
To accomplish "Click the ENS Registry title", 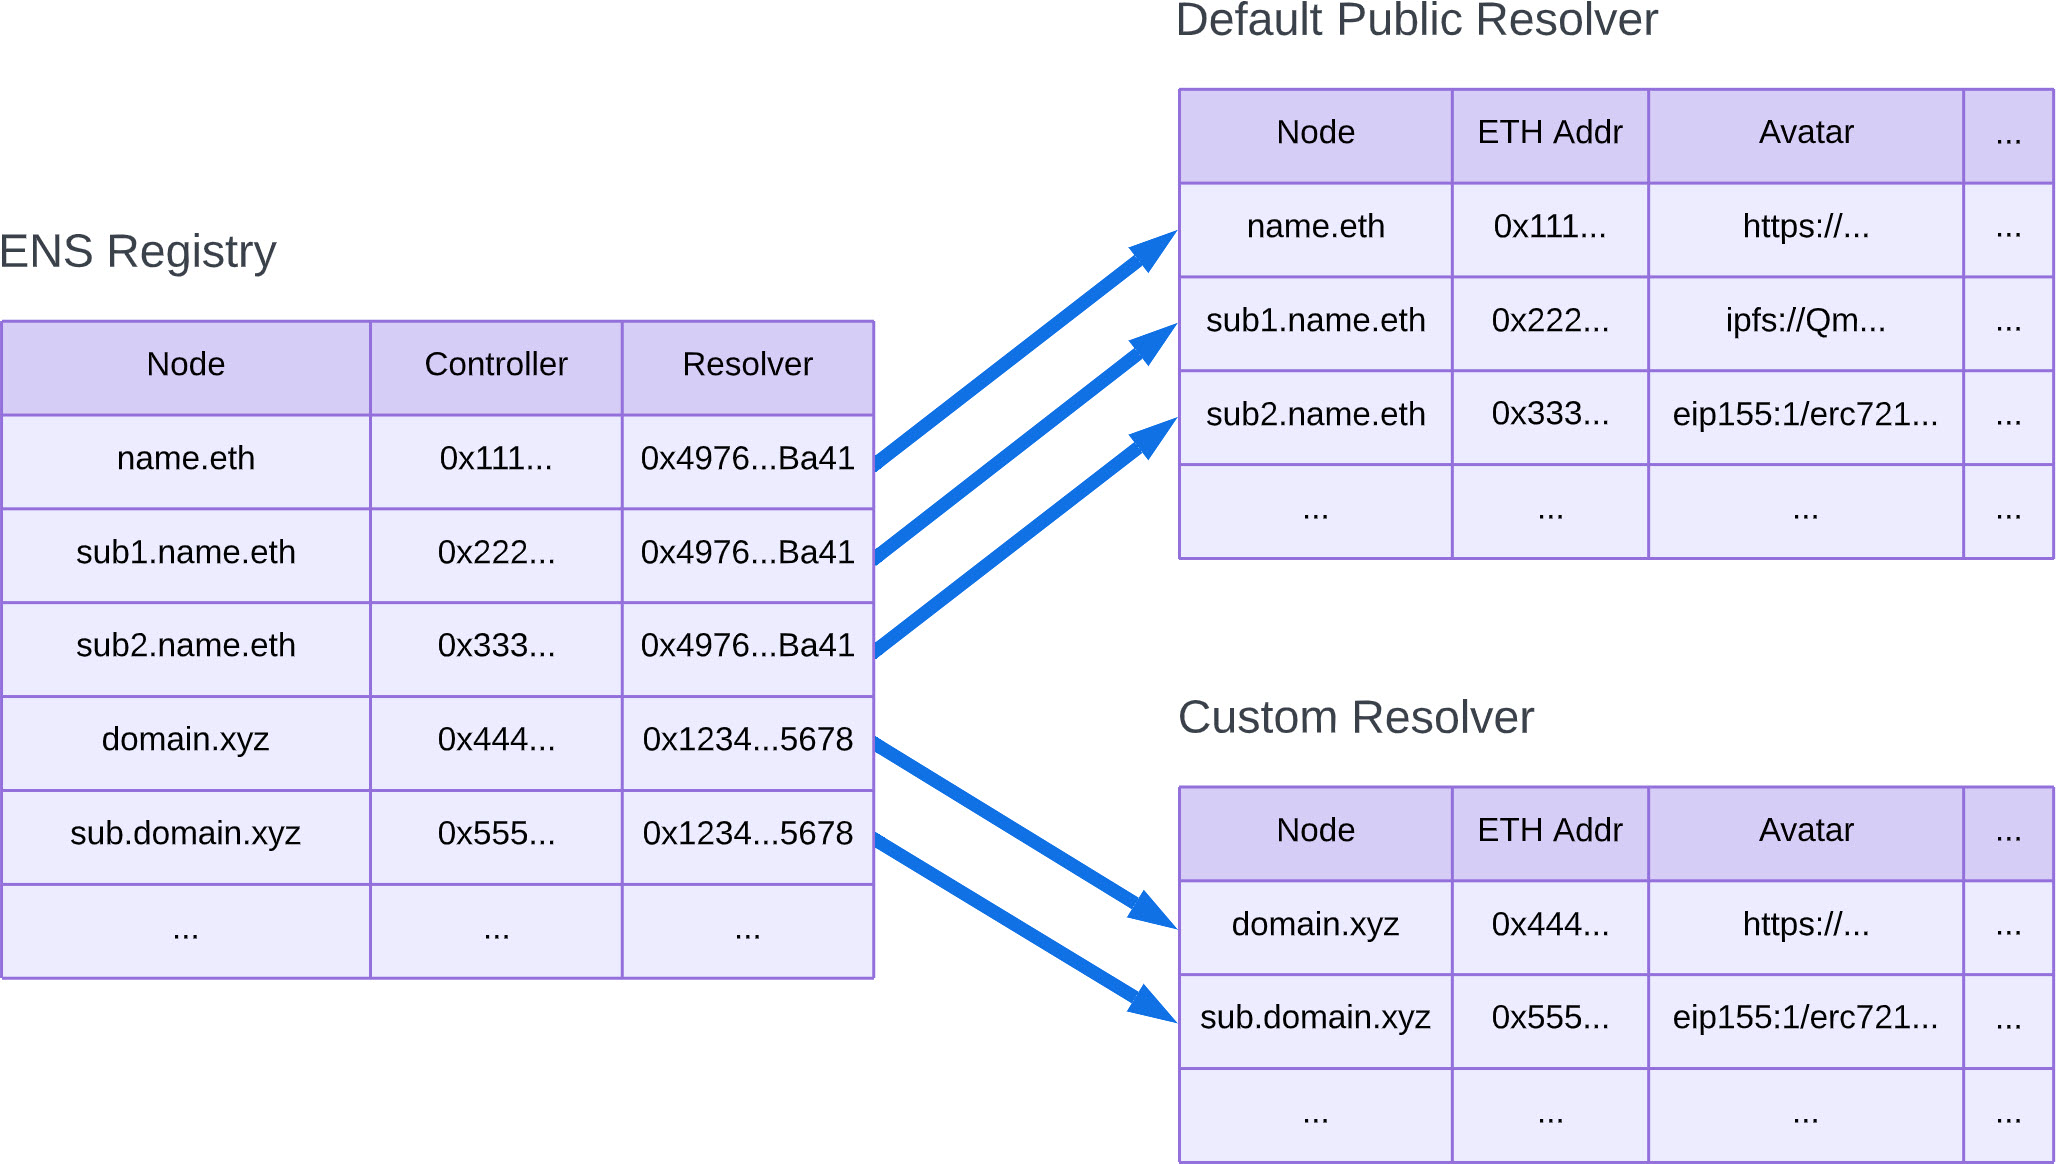I will click(138, 252).
